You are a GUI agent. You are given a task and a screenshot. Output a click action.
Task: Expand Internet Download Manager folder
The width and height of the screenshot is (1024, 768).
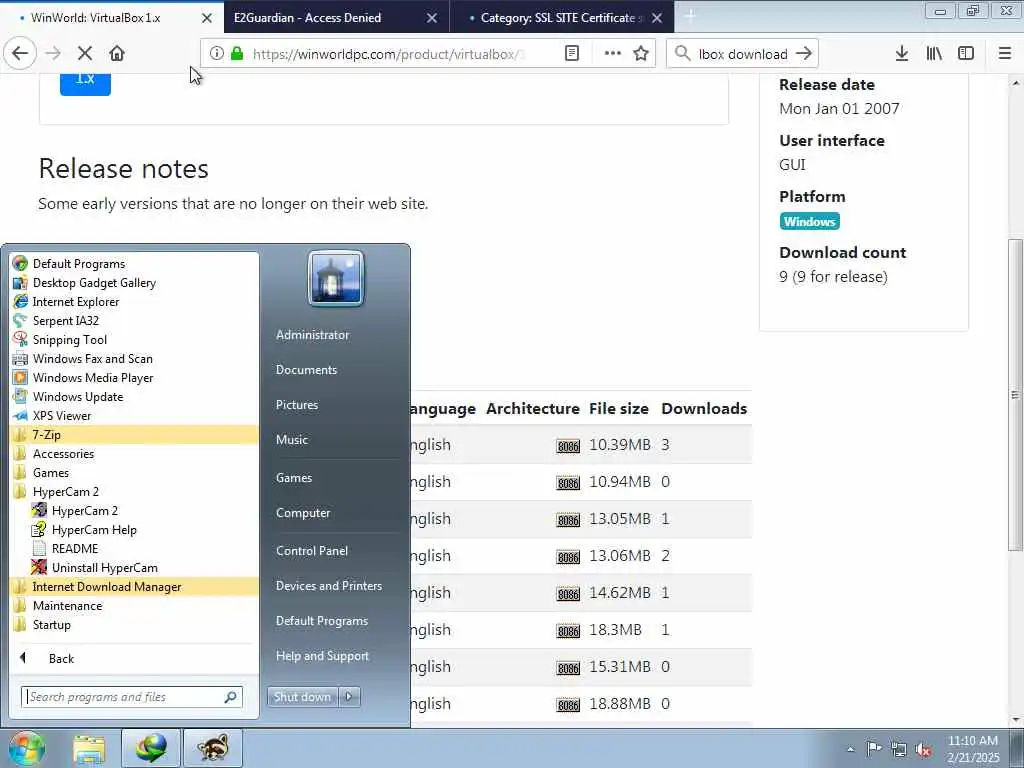click(x=135, y=586)
